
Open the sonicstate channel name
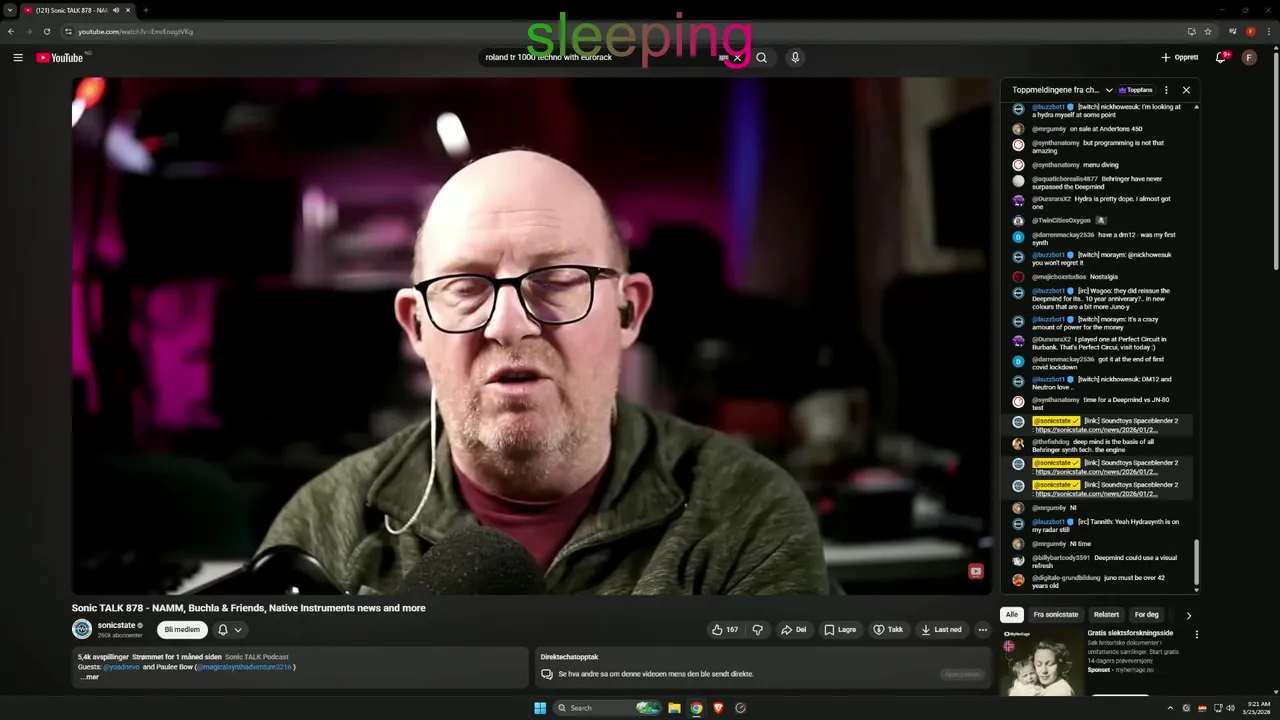point(116,625)
